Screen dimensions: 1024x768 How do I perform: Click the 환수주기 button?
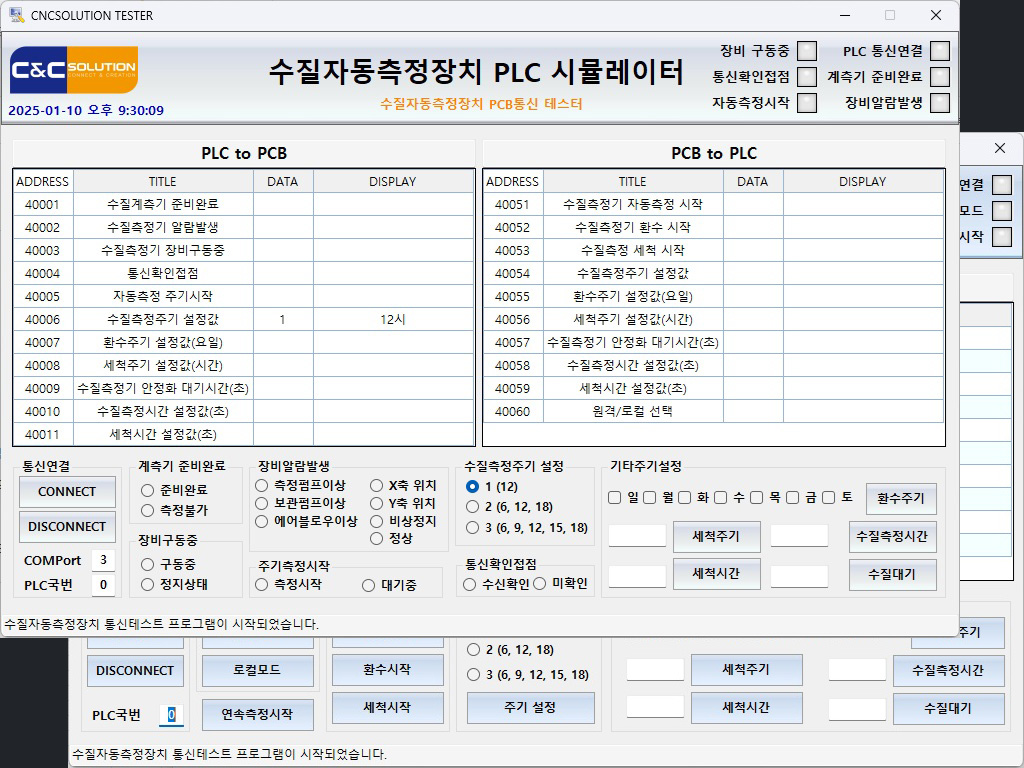(x=901, y=498)
